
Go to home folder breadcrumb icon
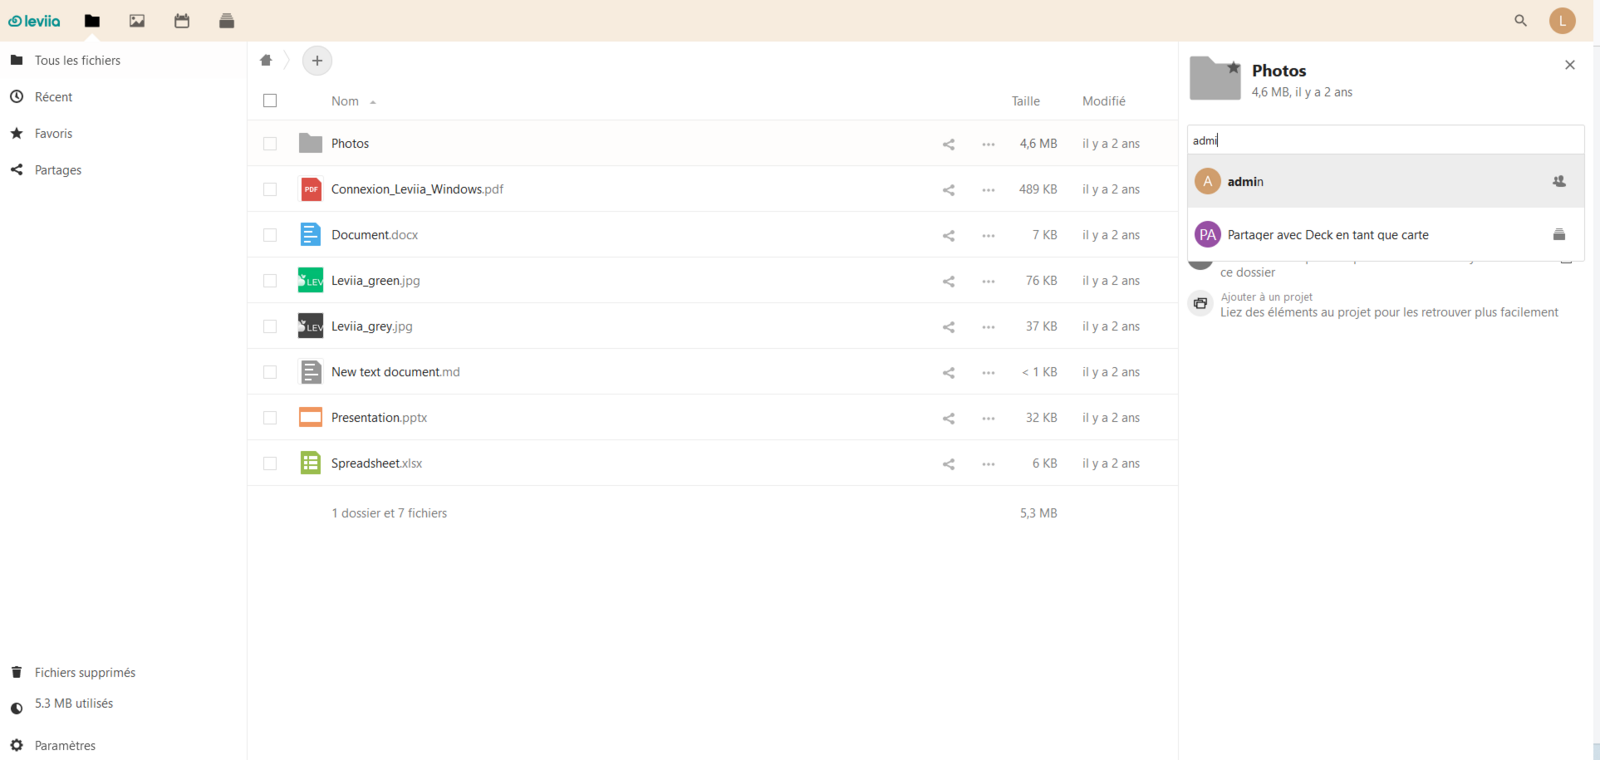pyautogui.click(x=266, y=60)
